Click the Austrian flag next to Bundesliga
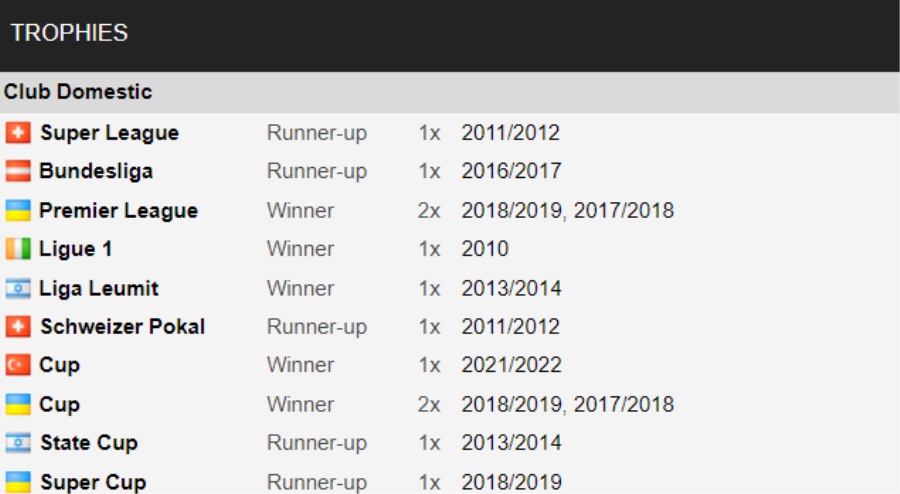 click(x=18, y=171)
